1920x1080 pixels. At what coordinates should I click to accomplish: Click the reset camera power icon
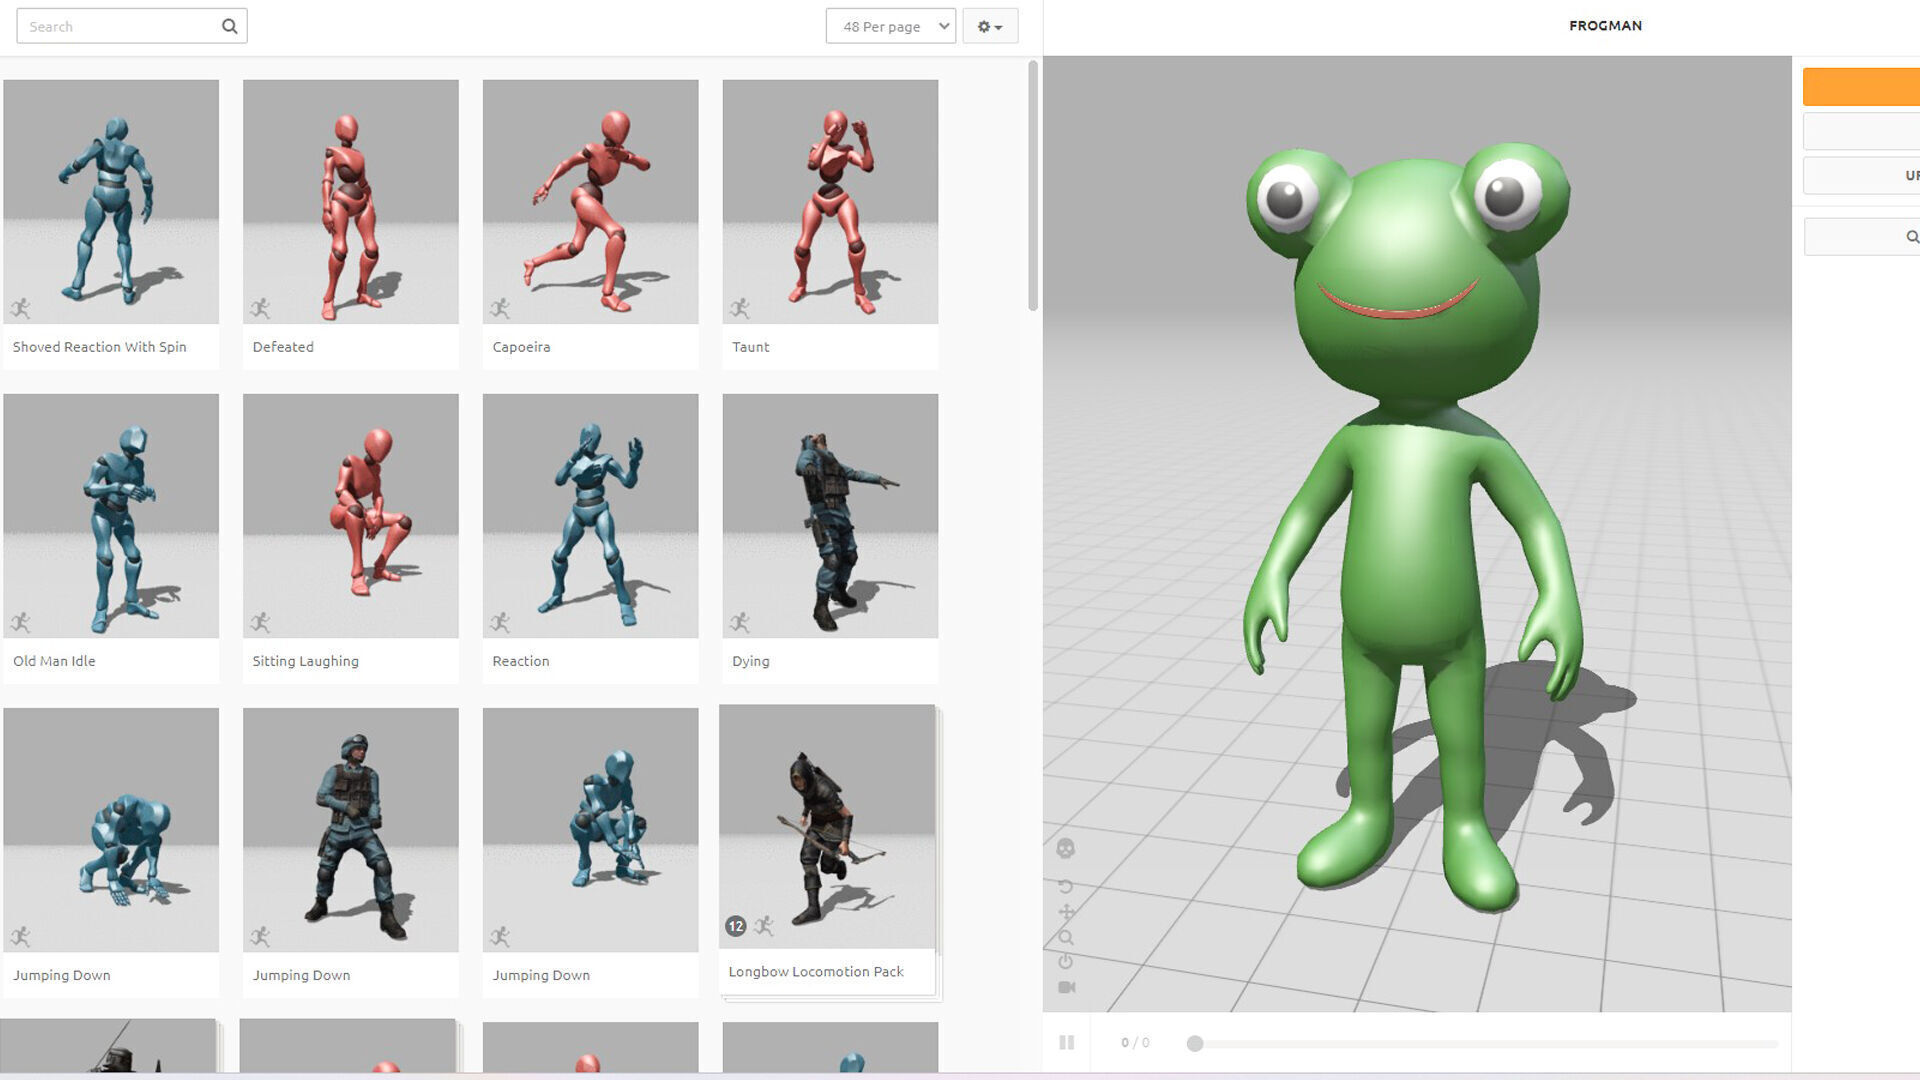coord(1066,962)
